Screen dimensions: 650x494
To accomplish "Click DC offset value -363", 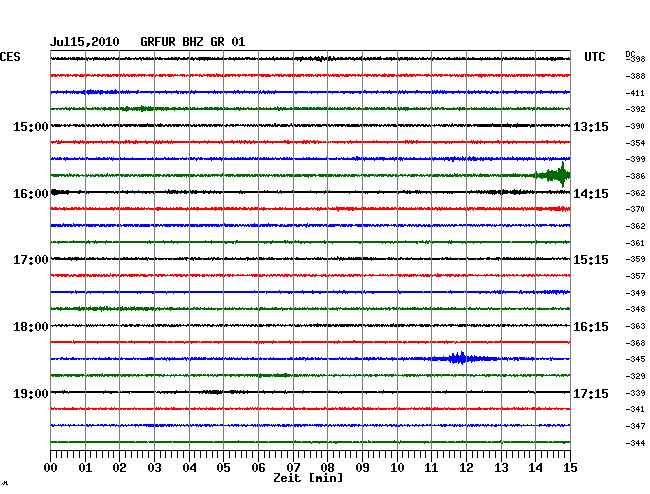I will click(635, 326).
